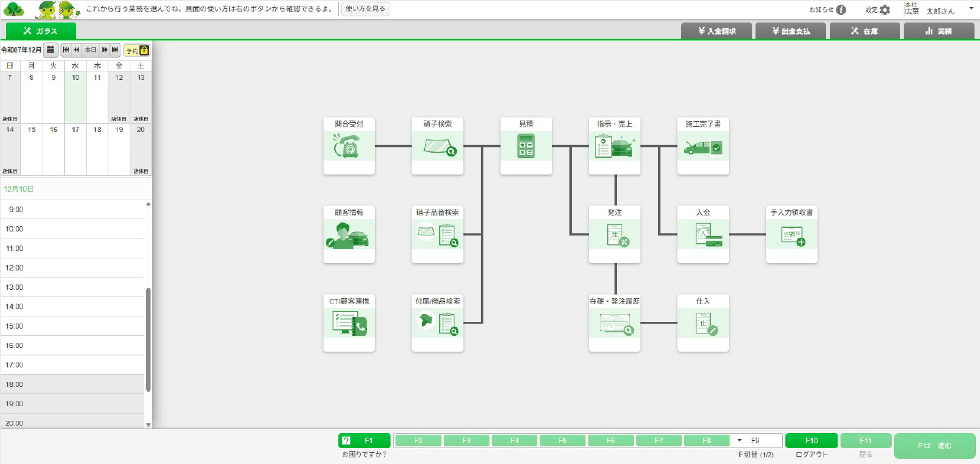Open the 硝子検索 glass search tile
980x464 pixels.
(x=438, y=146)
